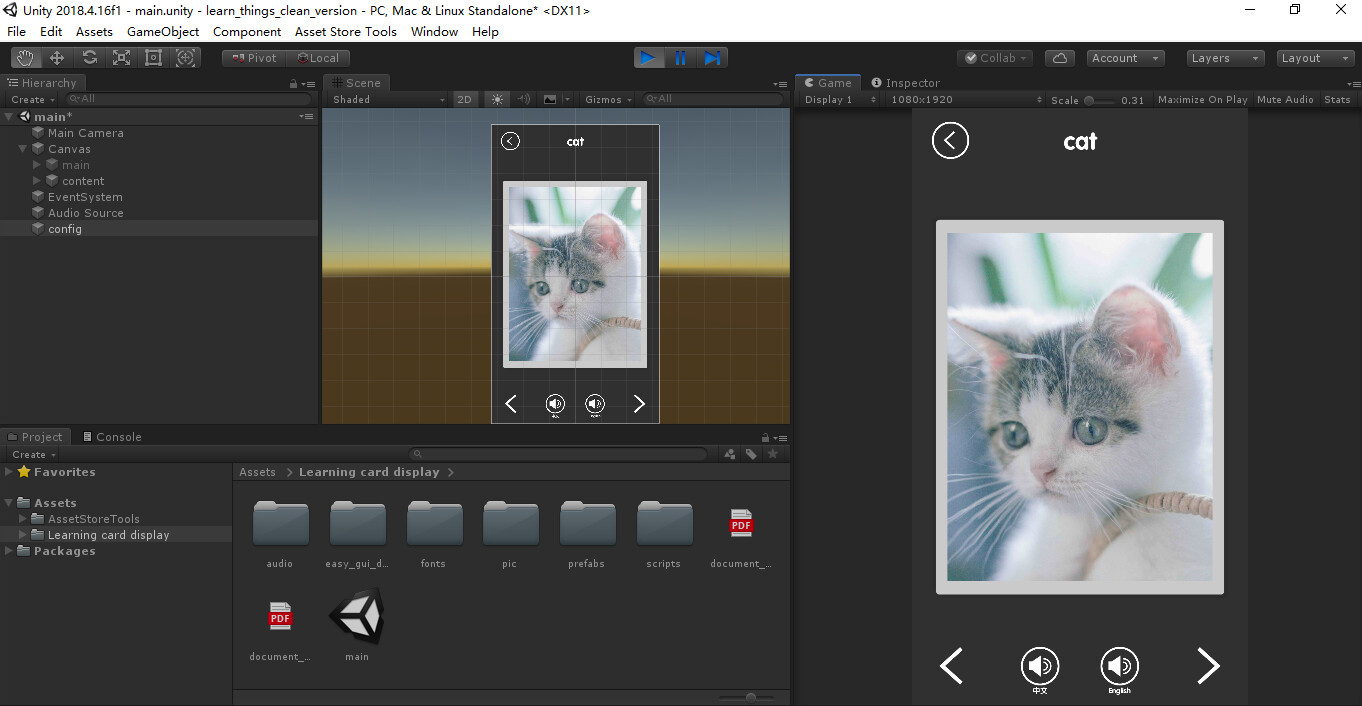The height and width of the screenshot is (706, 1362).
Task: Click the Step frame button
Action: pos(712,58)
